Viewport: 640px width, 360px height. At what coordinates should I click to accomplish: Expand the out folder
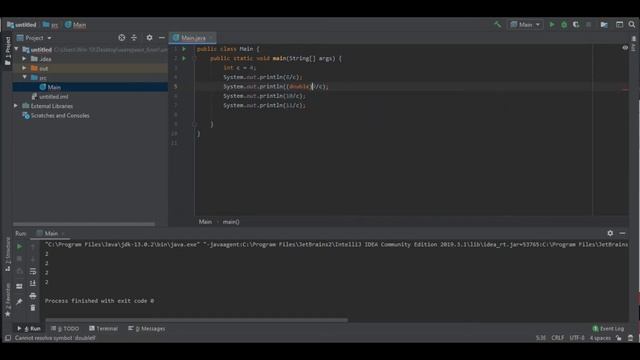click(24, 68)
